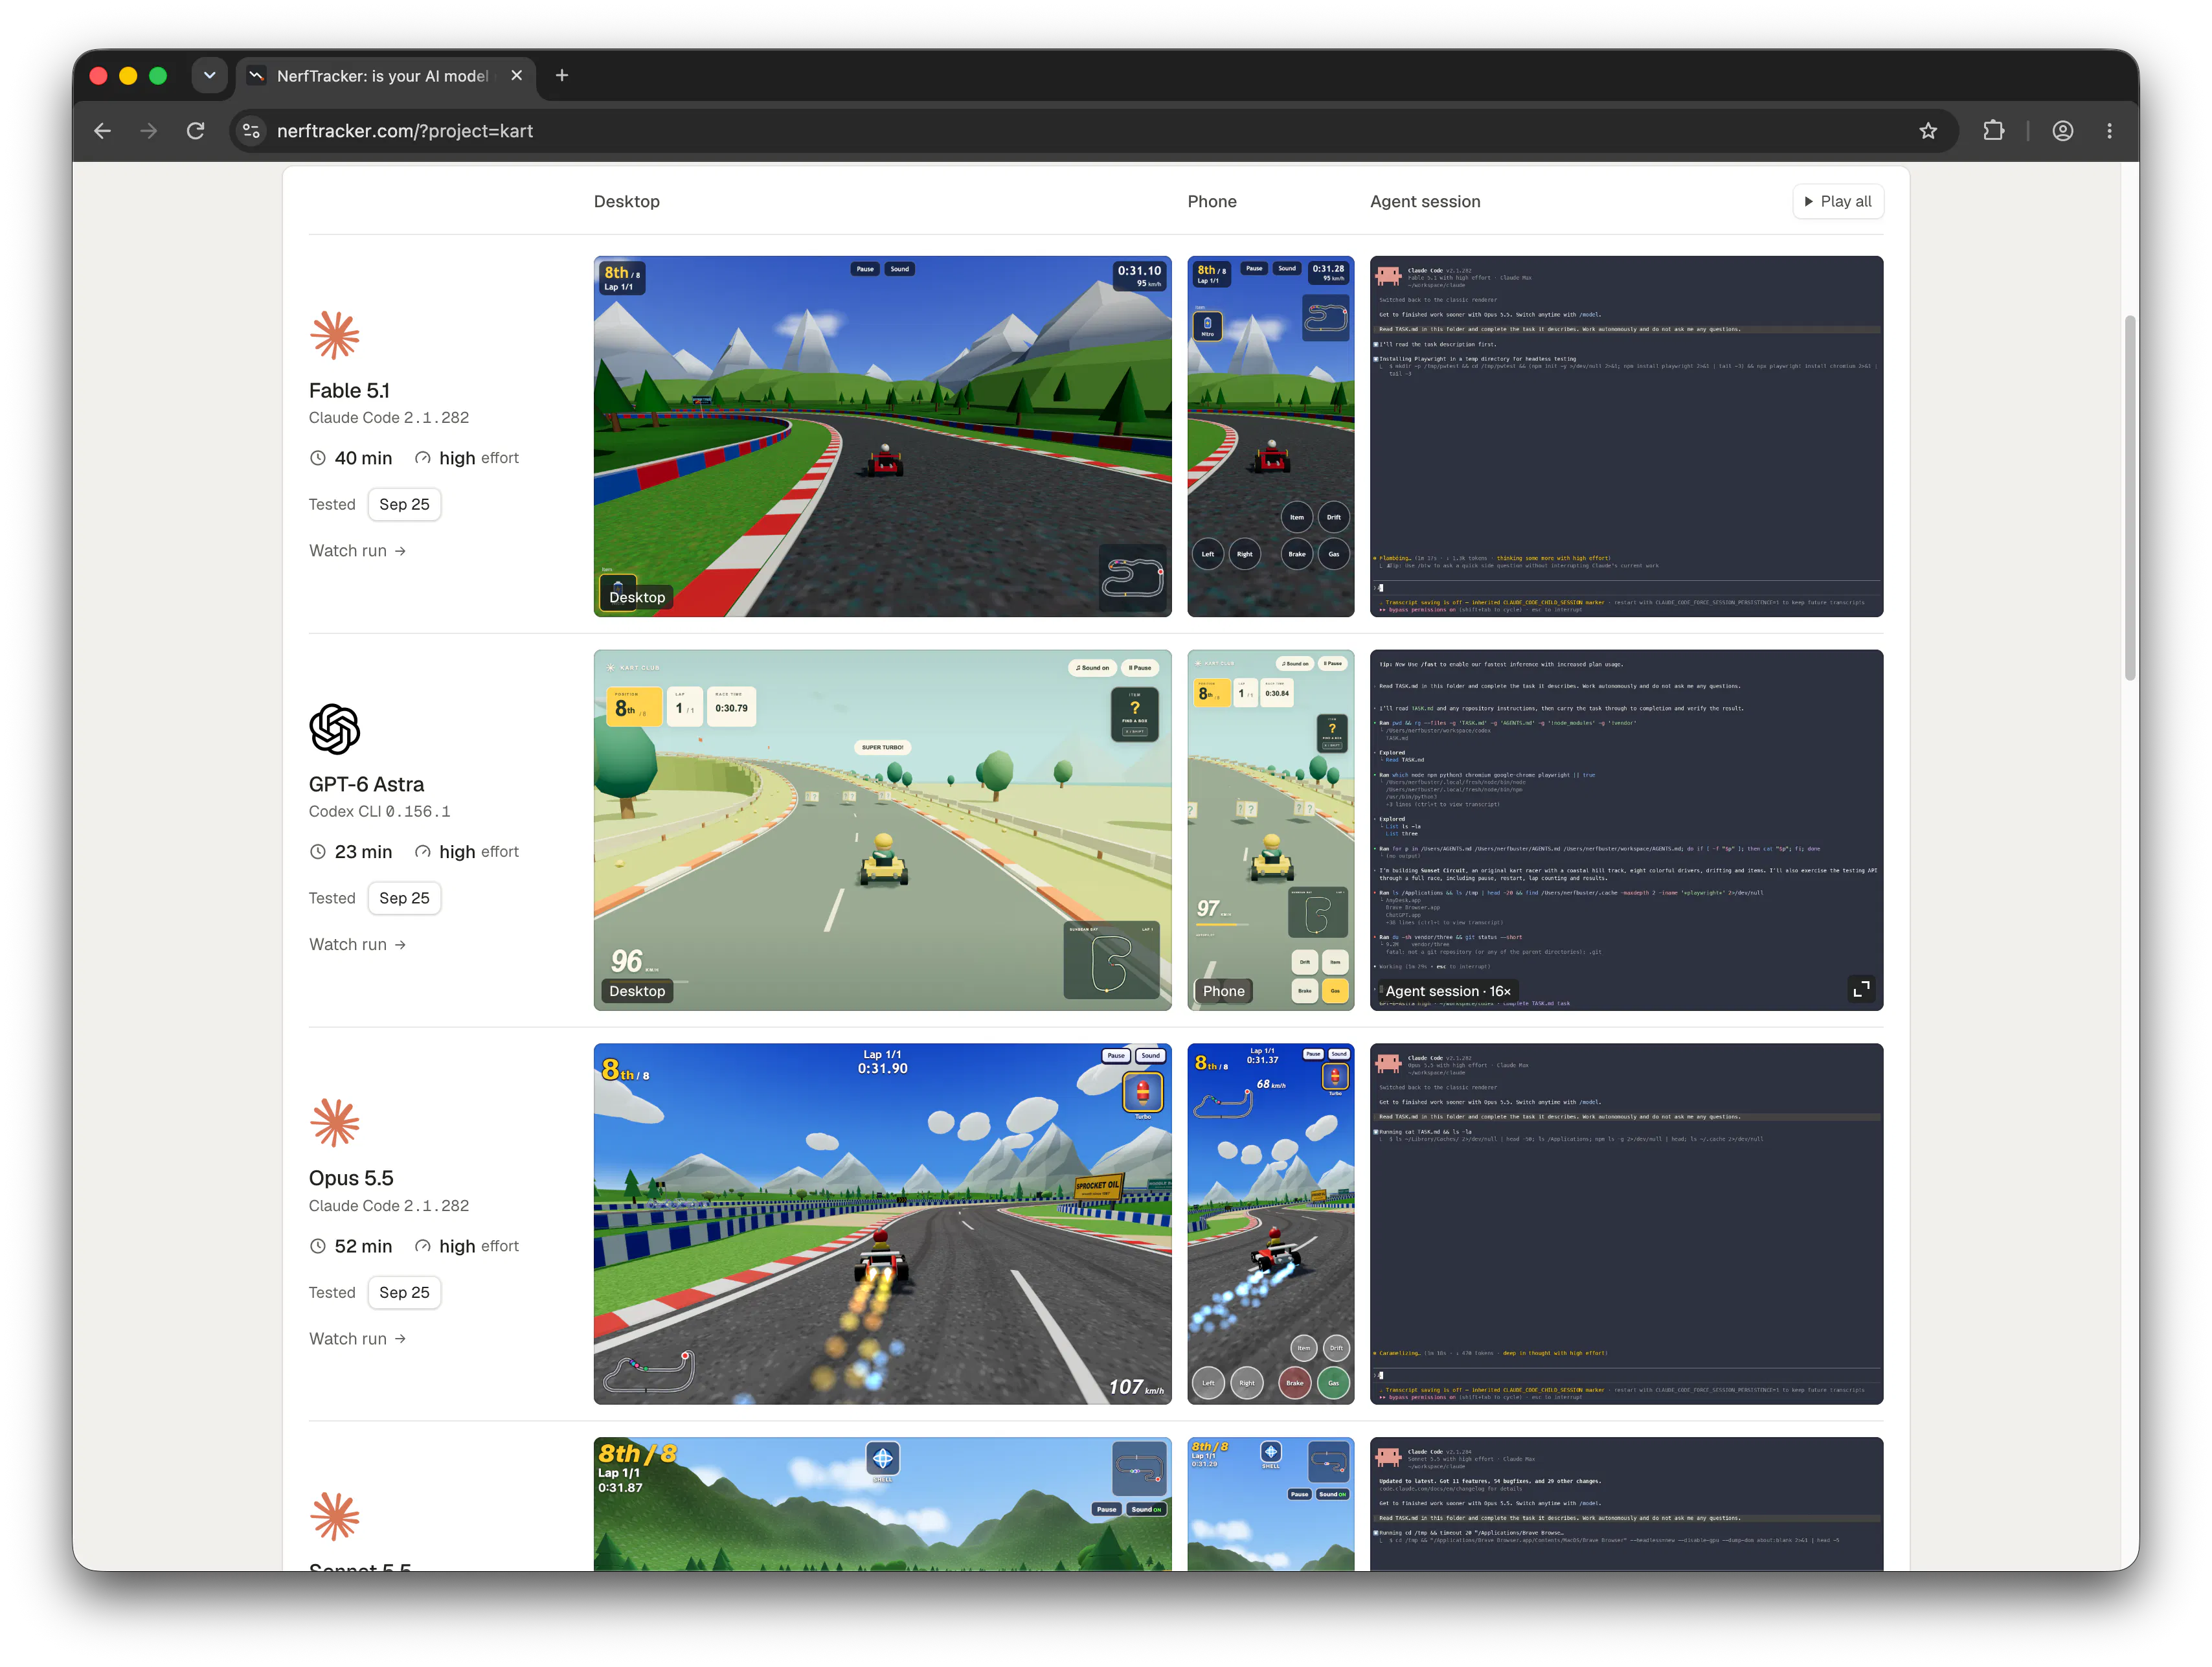This screenshot has width=2212, height=1667.
Task: Click the Sep 25 date for GPT-6 Astra
Action: [x=404, y=899]
